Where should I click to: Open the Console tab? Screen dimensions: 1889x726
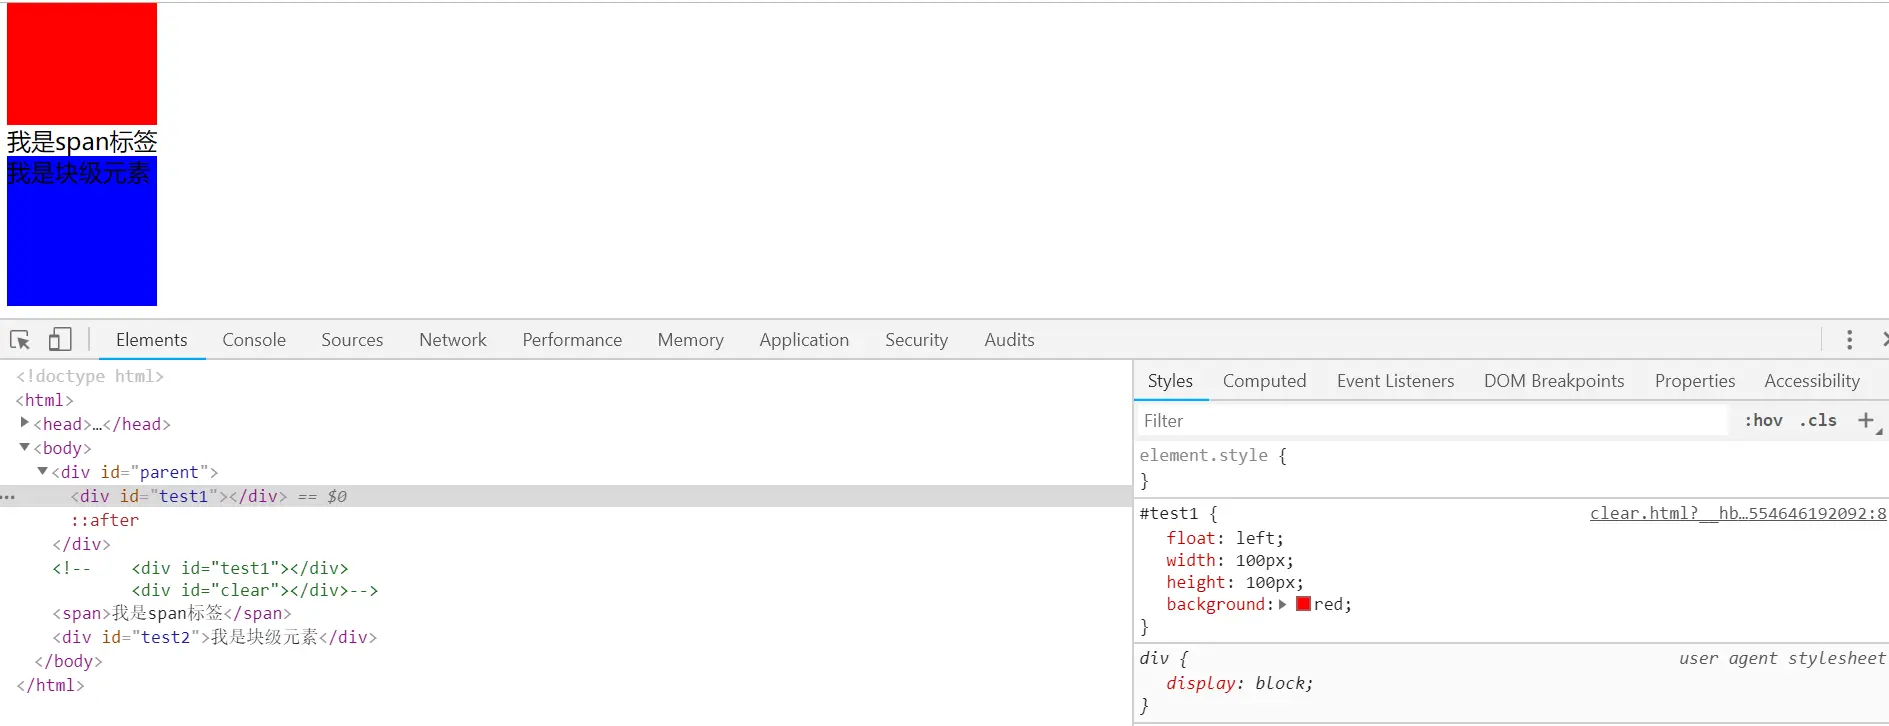(254, 340)
